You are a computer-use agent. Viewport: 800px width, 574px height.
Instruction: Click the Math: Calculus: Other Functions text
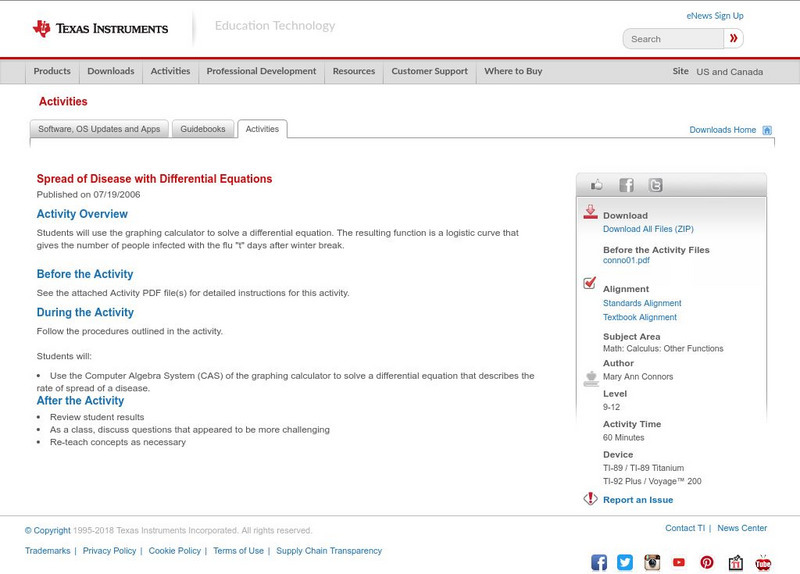[x=663, y=349]
